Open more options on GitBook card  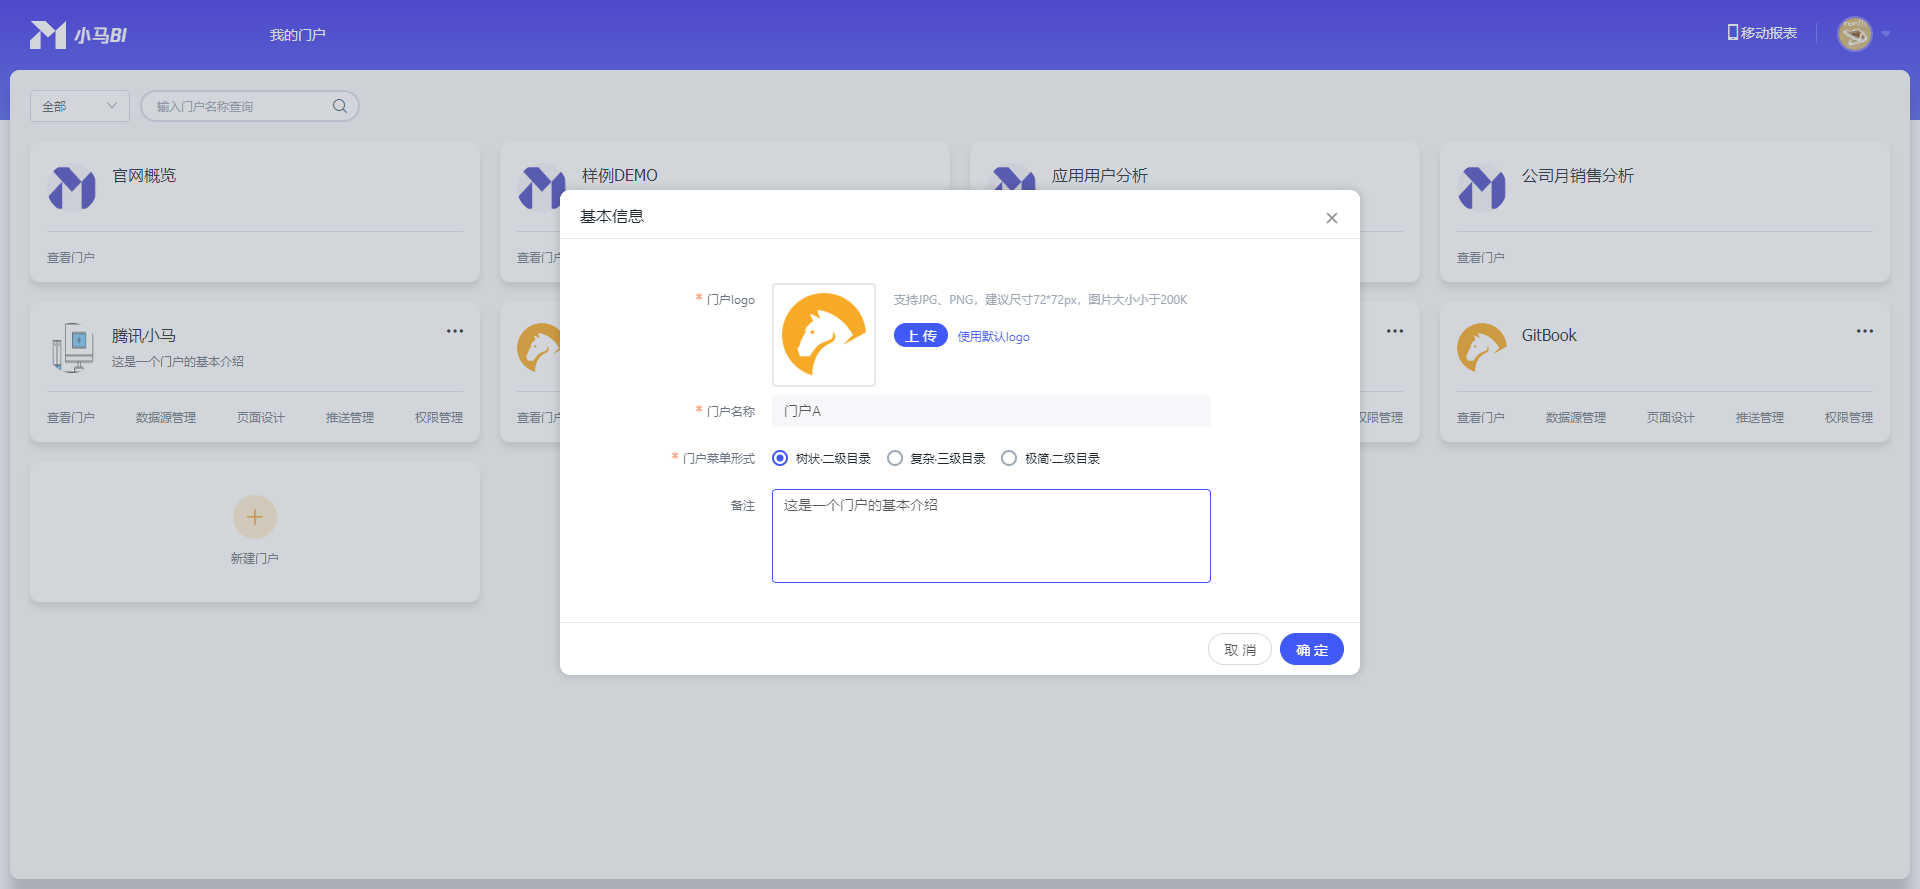(1865, 331)
